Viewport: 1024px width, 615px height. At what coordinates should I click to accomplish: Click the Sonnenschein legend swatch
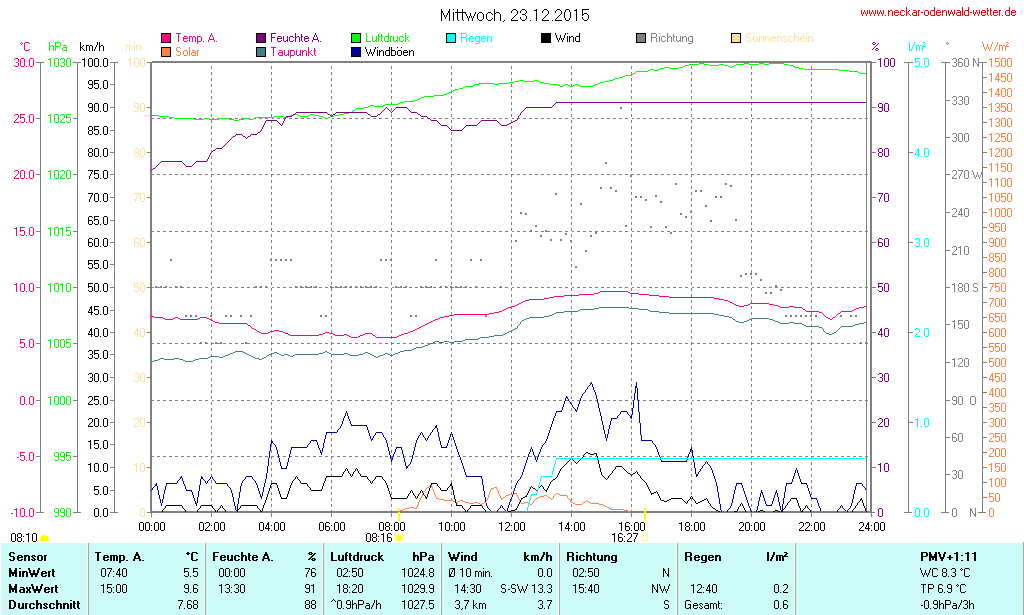[x=736, y=38]
